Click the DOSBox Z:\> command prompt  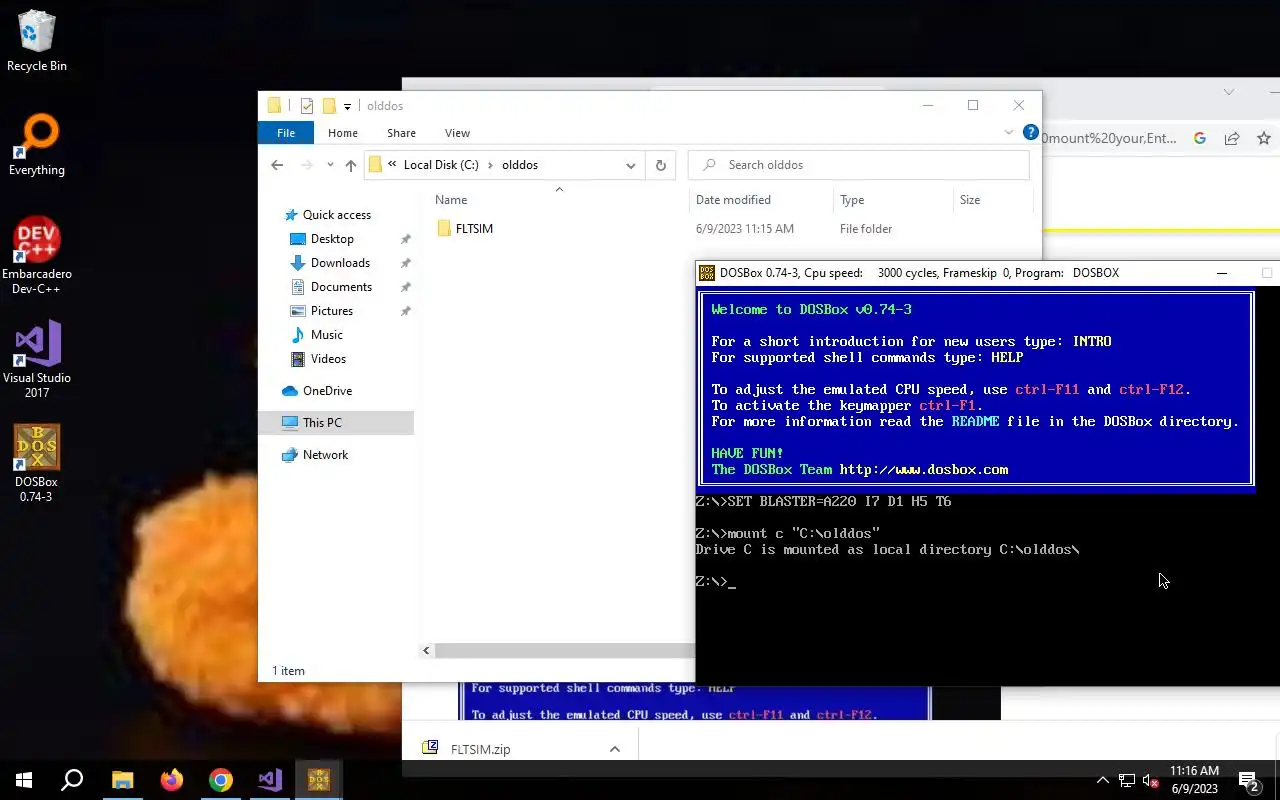coord(715,582)
